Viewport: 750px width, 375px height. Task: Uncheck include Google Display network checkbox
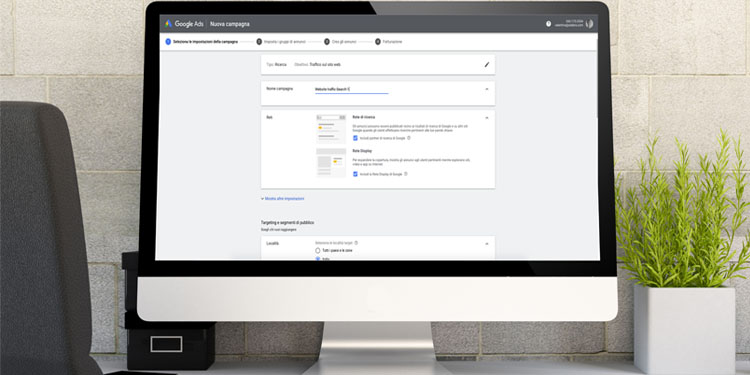[355, 174]
